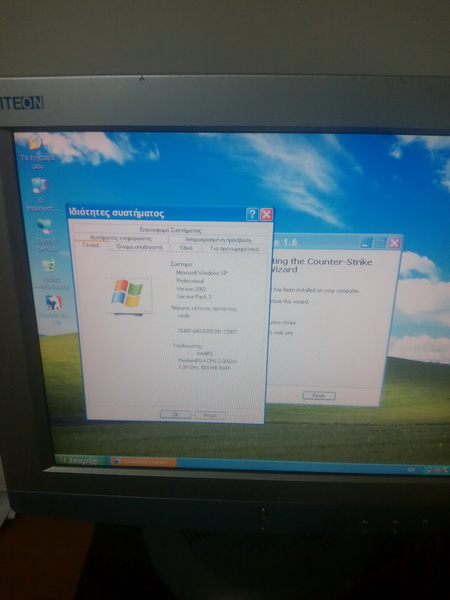This screenshot has height=600, width=450.
Task: Switch to the Απομακρυσμένη πρόσβαση tab
Action: [218, 240]
